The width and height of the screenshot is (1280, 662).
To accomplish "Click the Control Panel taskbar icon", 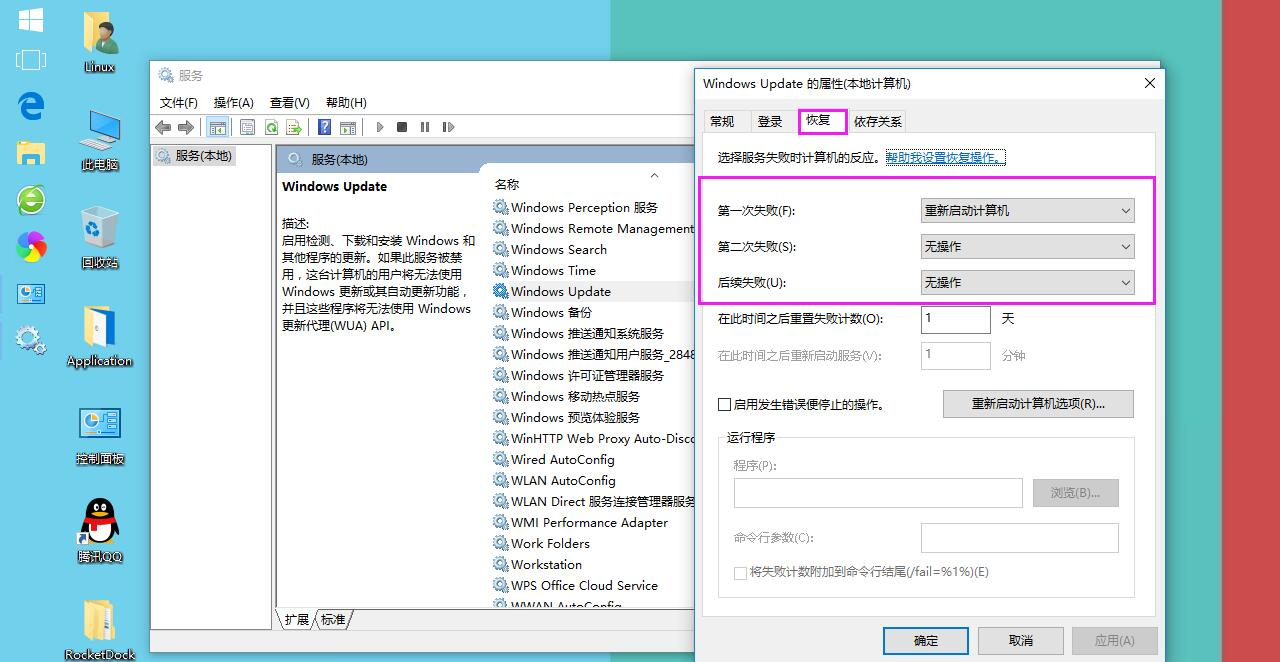I will [31, 294].
